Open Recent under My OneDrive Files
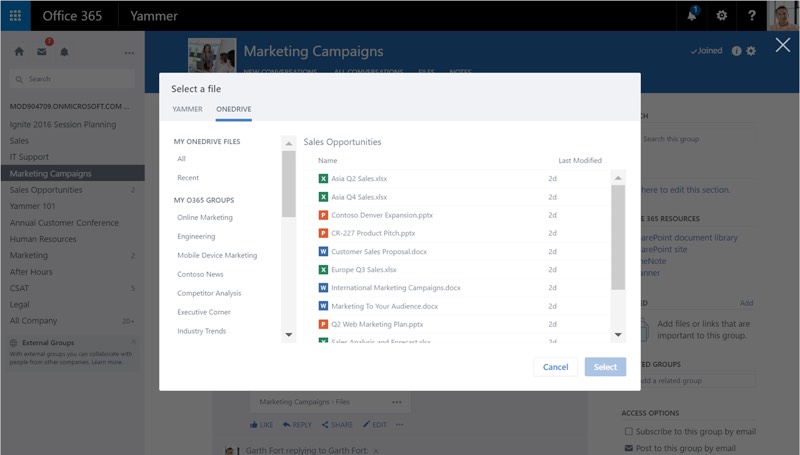Image resolution: width=800 pixels, height=455 pixels. 188,177
